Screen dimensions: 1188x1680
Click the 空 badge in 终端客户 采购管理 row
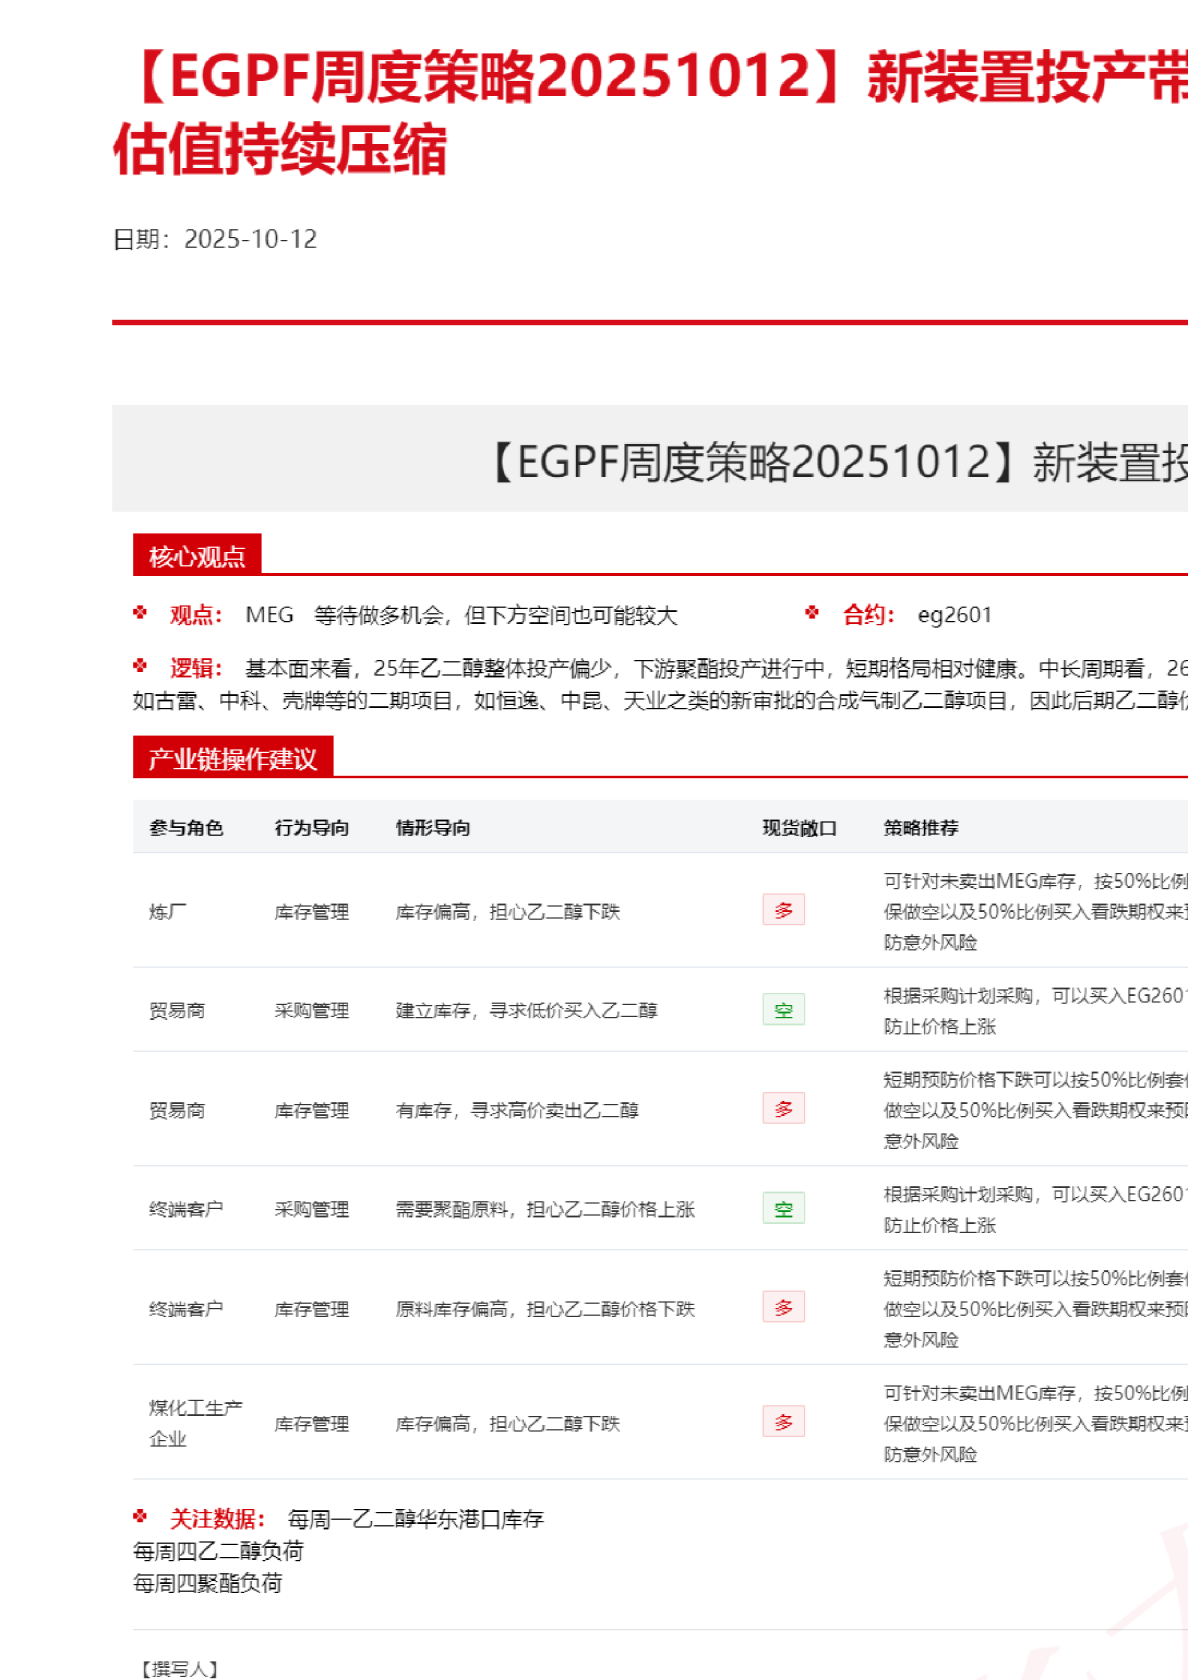pos(783,1209)
